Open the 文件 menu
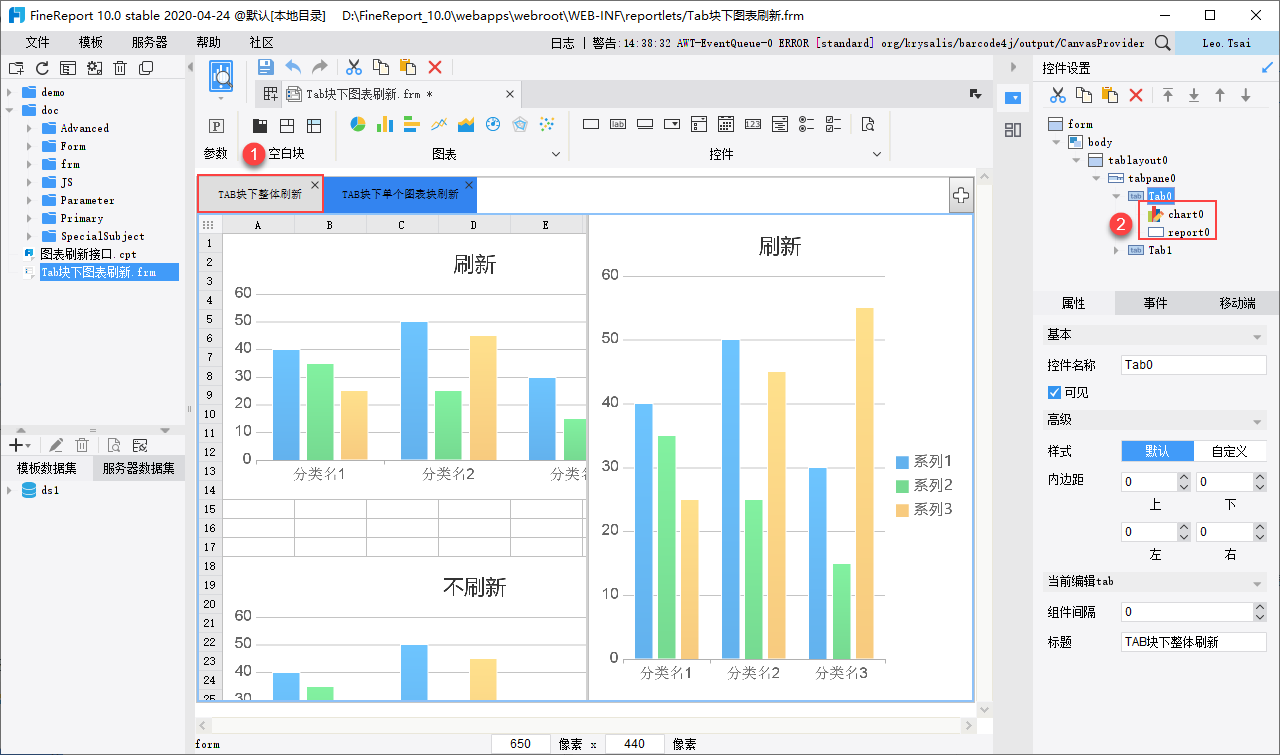Image resolution: width=1280 pixels, height=755 pixels. pos(38,43)
